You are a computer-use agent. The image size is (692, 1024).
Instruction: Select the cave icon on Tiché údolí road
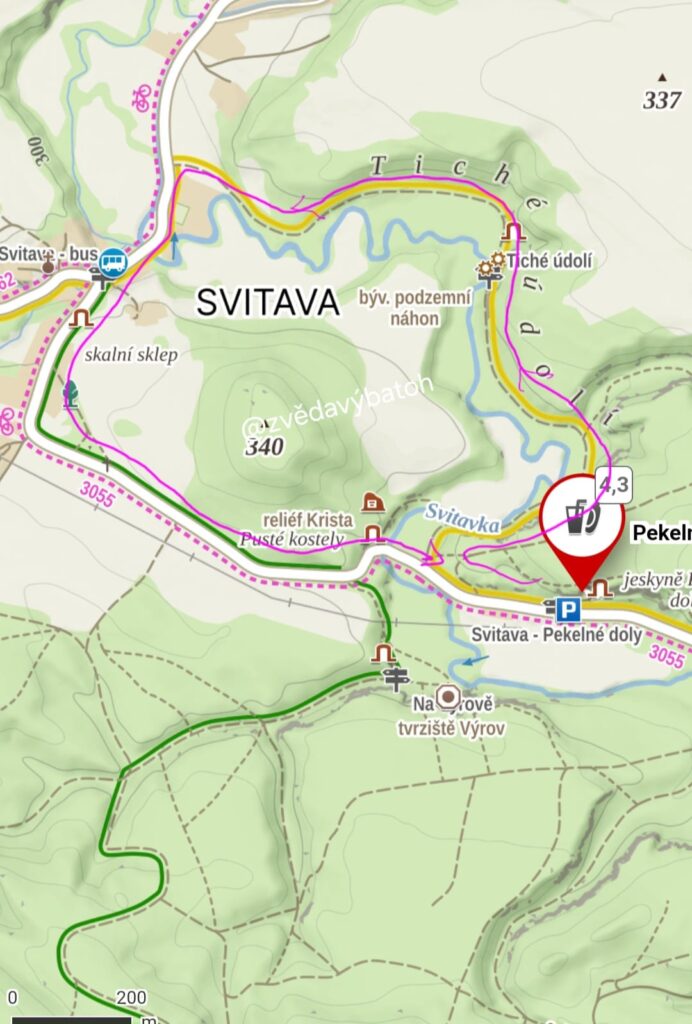(513, 231)
